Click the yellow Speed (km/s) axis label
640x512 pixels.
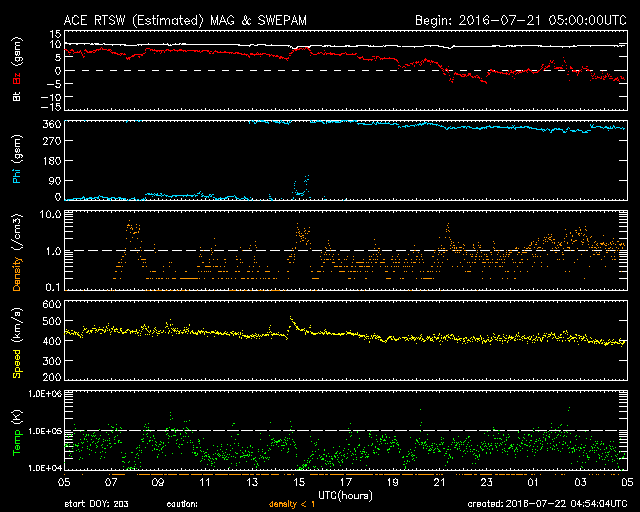(16, 340)
